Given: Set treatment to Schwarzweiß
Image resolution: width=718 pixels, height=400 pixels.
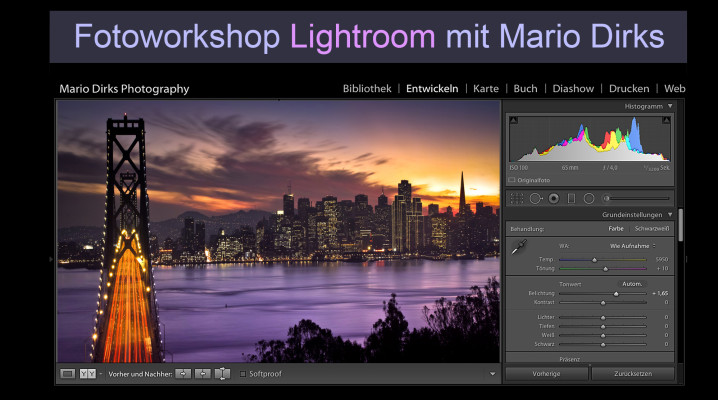Looking at the screenshot, I should click(652, 228).
